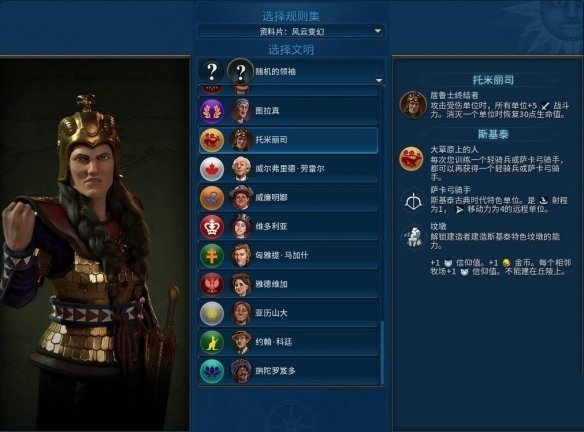Click the Canada maple leaf civilization icon
This screenshot has height=432, width=584.
(x=212, y=169)
